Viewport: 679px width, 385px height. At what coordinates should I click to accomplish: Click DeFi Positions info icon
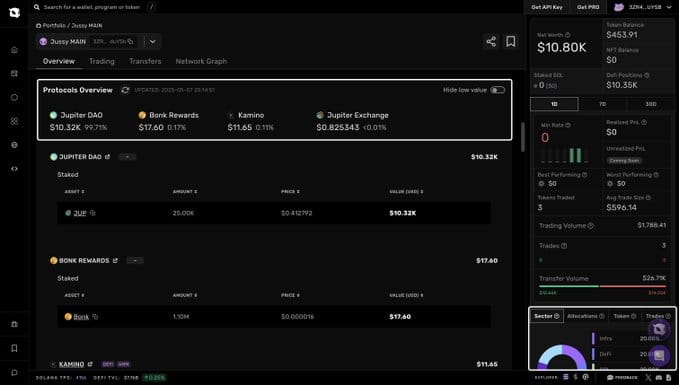pos(647,75)
